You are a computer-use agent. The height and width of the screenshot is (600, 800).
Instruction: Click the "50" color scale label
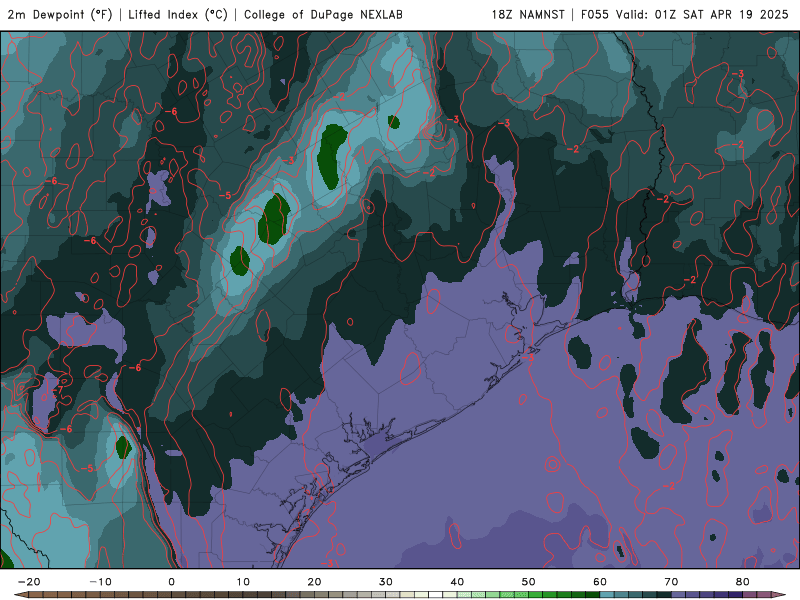pos(529,582)
